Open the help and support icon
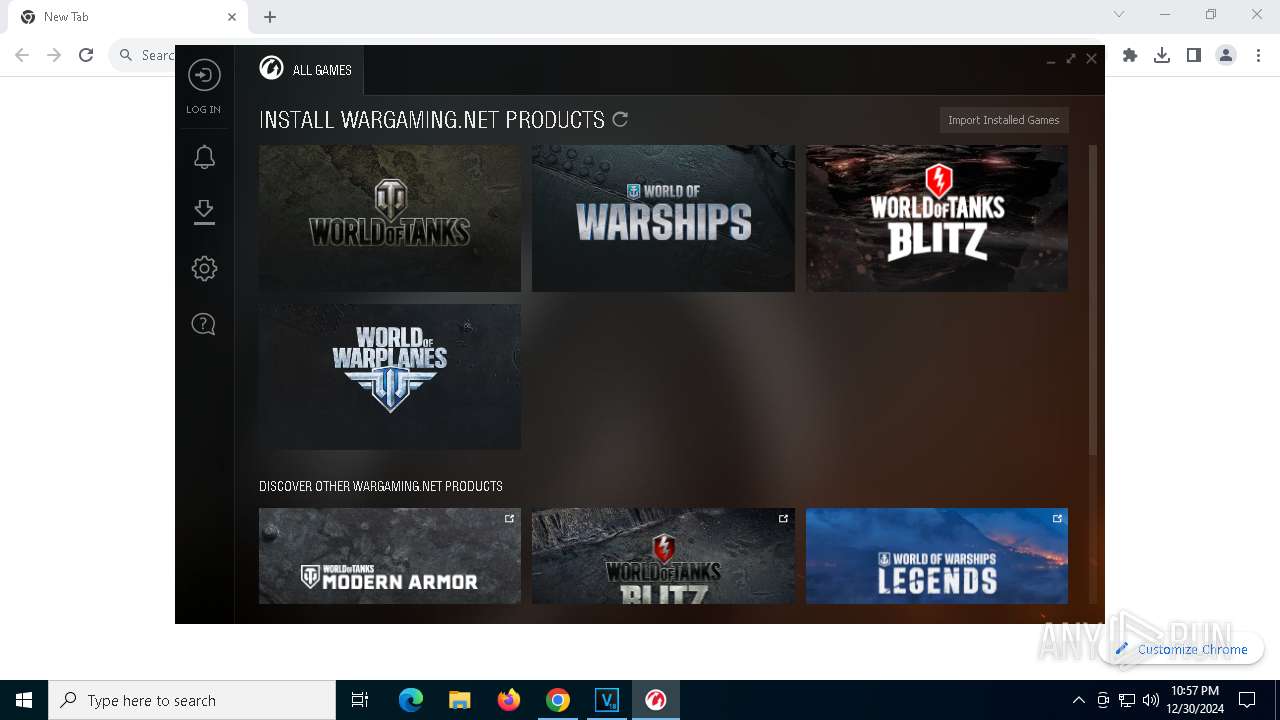Image resolution: width=1280 pixels, height=720 pixels. pyautogui.click(x=204, y=324)
